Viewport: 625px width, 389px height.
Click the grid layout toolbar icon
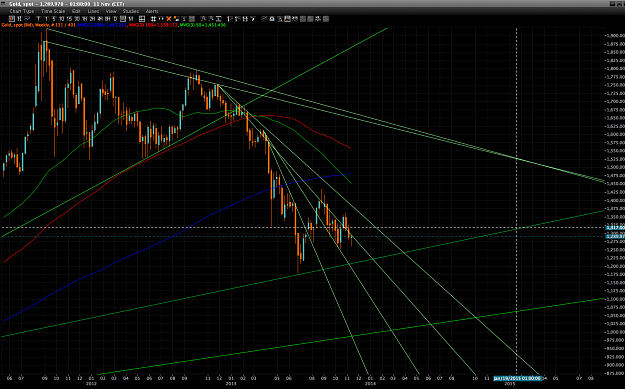coord(142,19)
